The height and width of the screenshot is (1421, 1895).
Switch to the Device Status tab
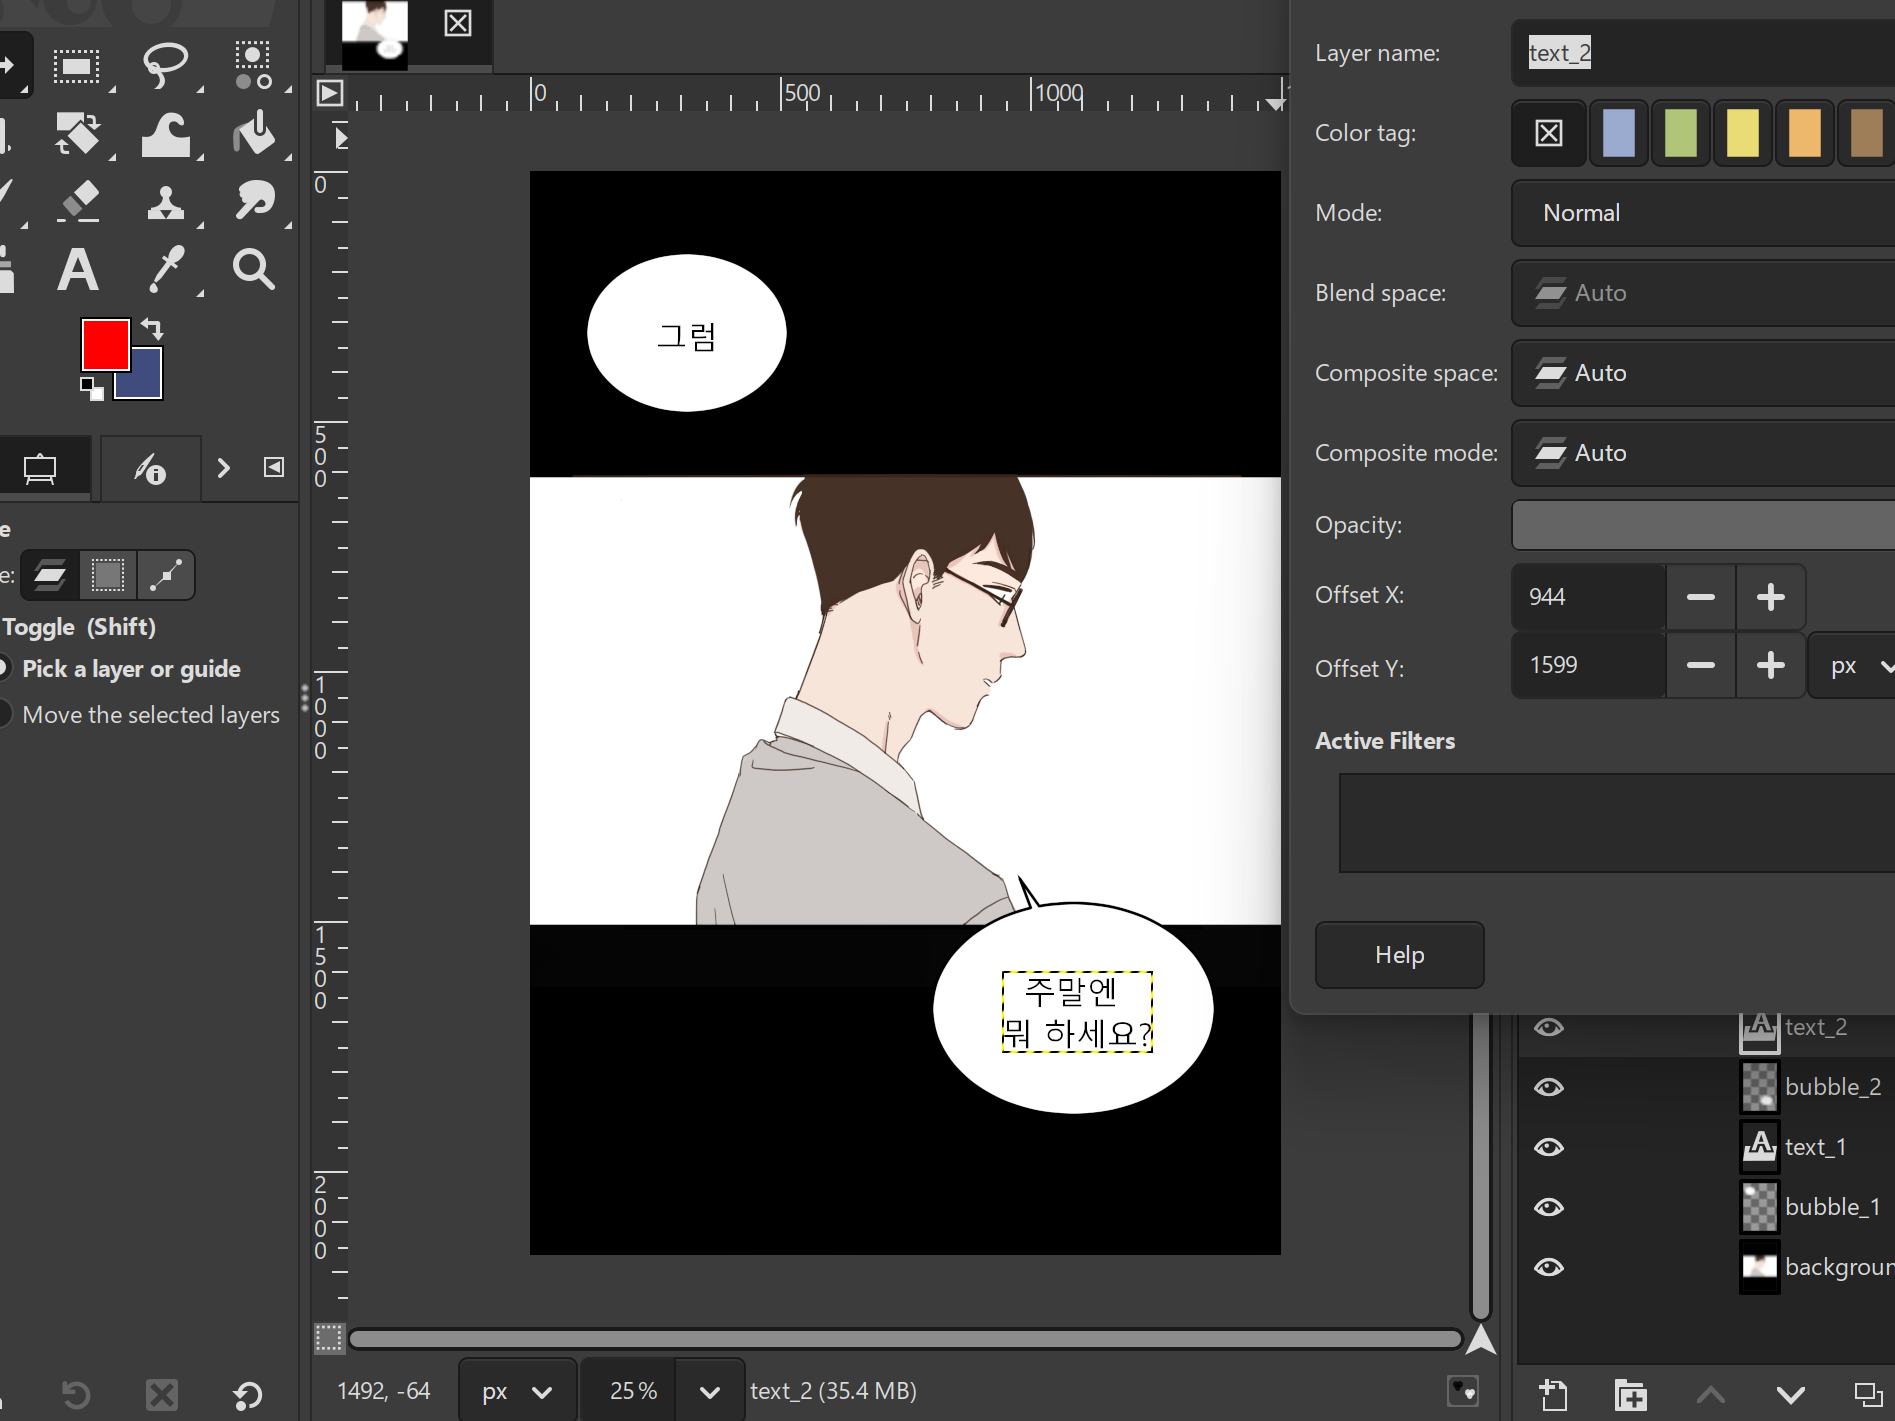150,468
